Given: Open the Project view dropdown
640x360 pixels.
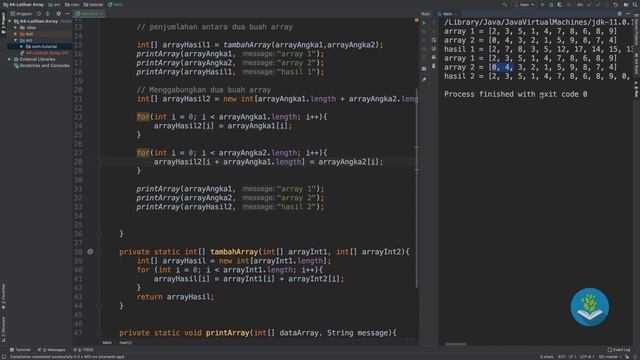Looking at the screenshot, I should coord(22,13).
